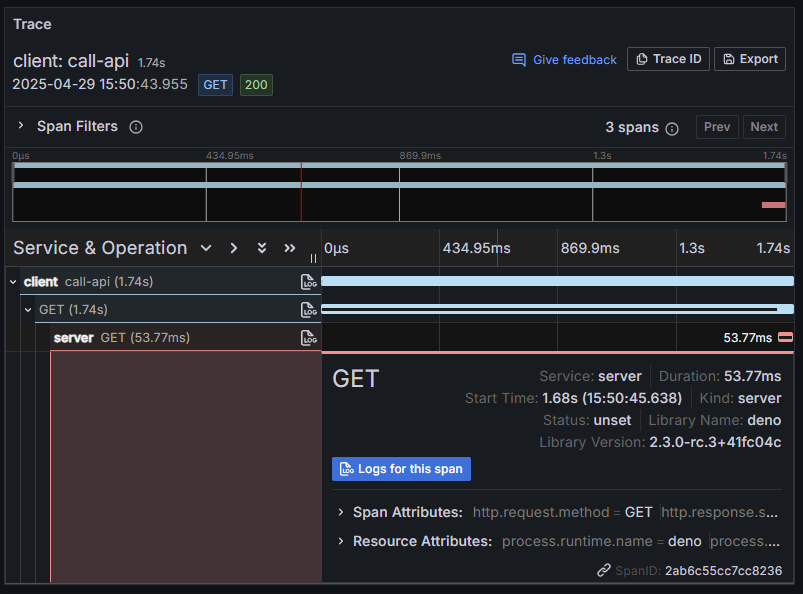Screen dimensions: 803x594
Task: Open logs for the GET (1.74s) span
Action: tap(310, 309)
